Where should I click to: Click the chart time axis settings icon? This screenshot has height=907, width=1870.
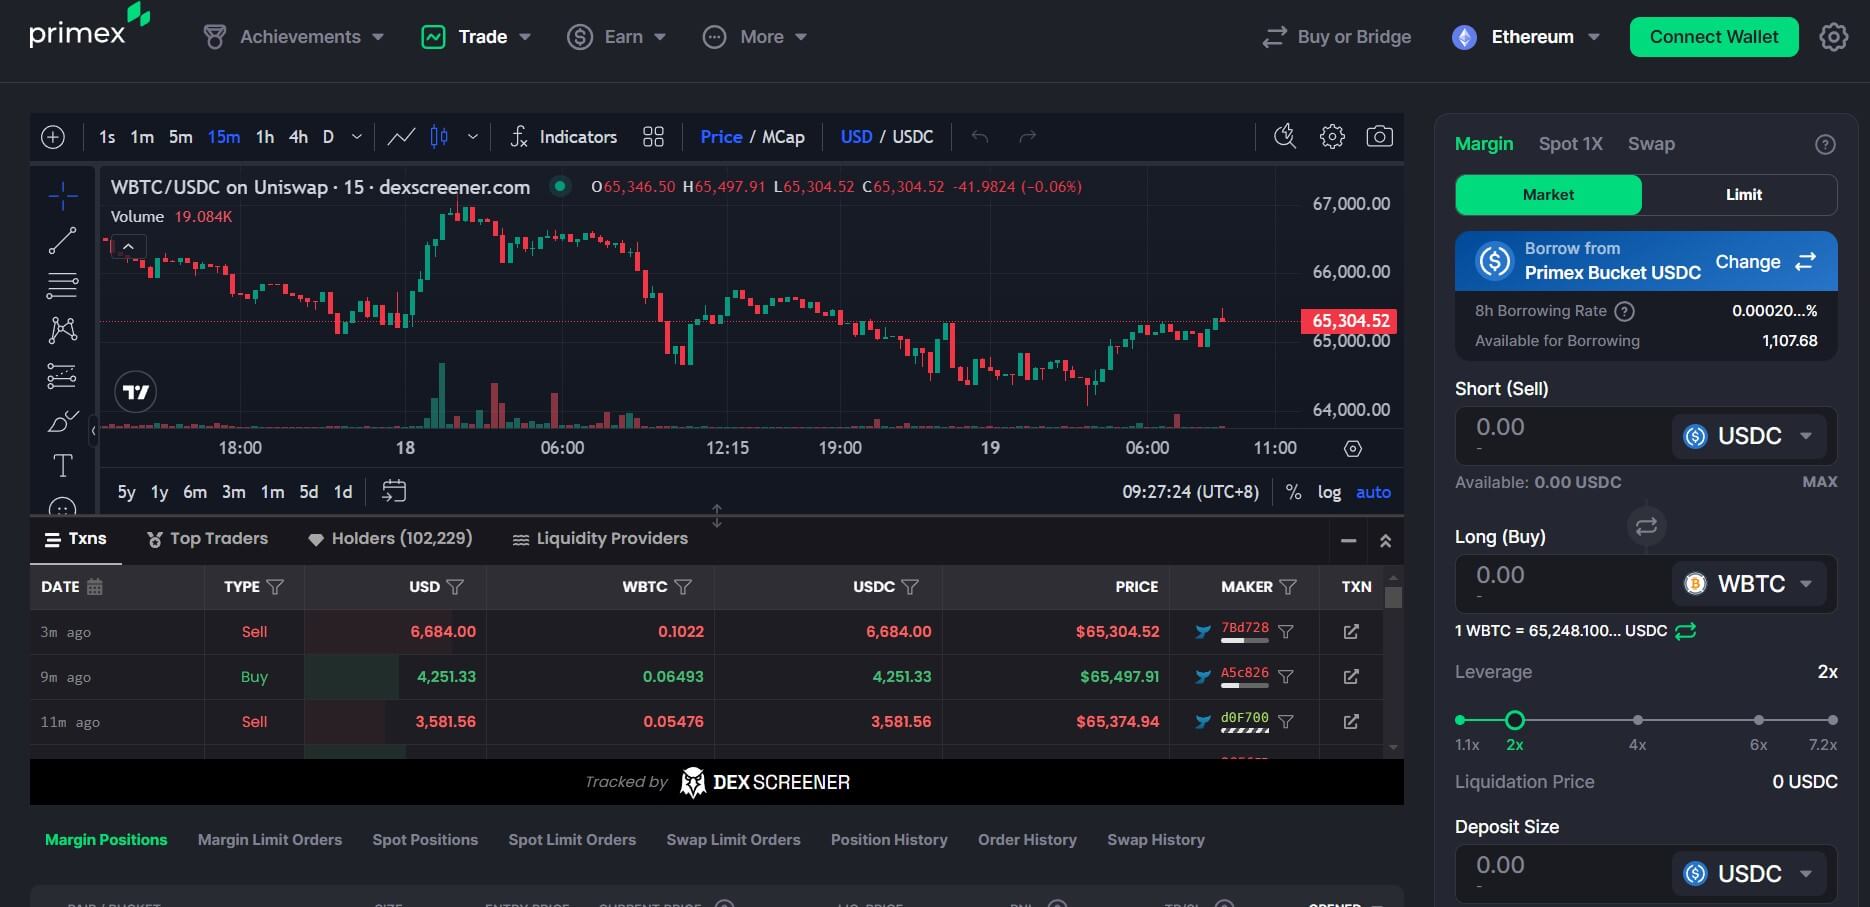tap(1352, 449)
